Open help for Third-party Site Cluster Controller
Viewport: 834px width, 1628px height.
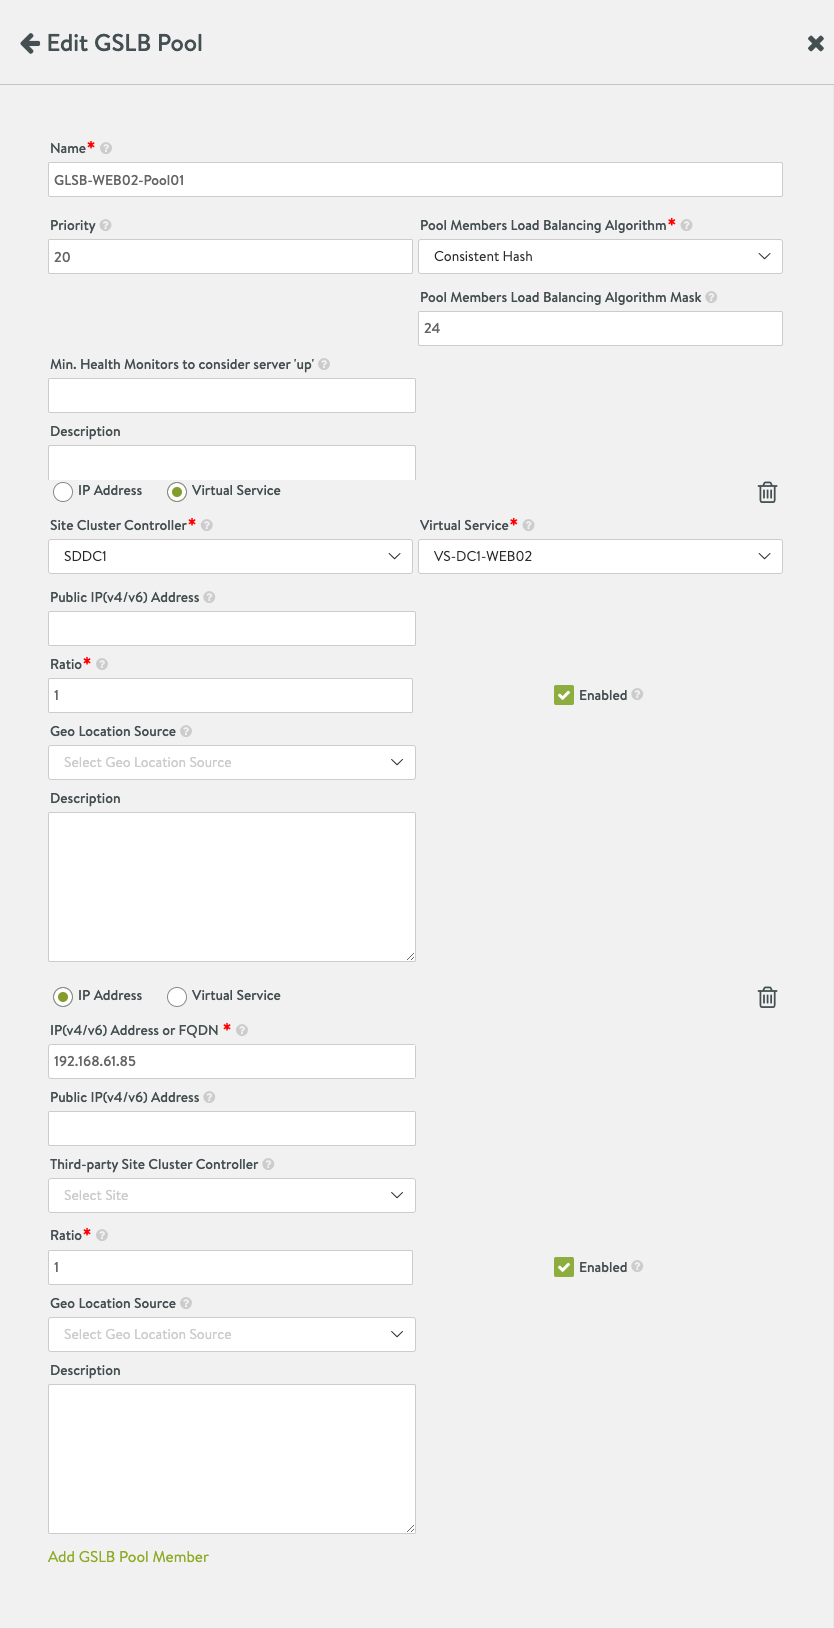click(268, 1164)
